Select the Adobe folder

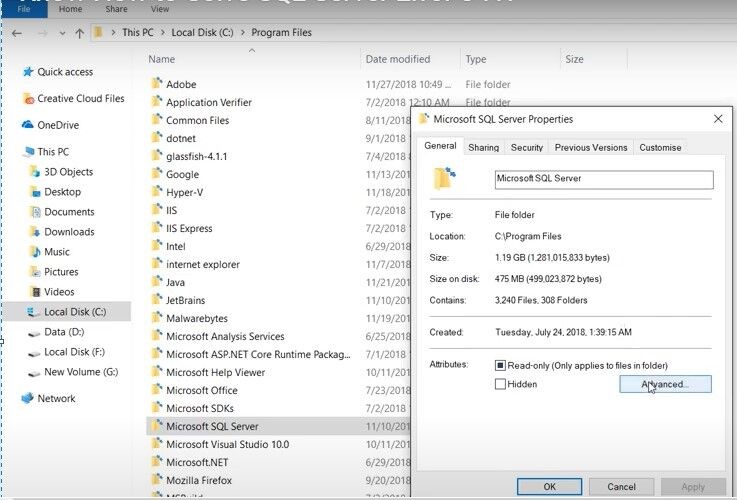coord(181,84)
